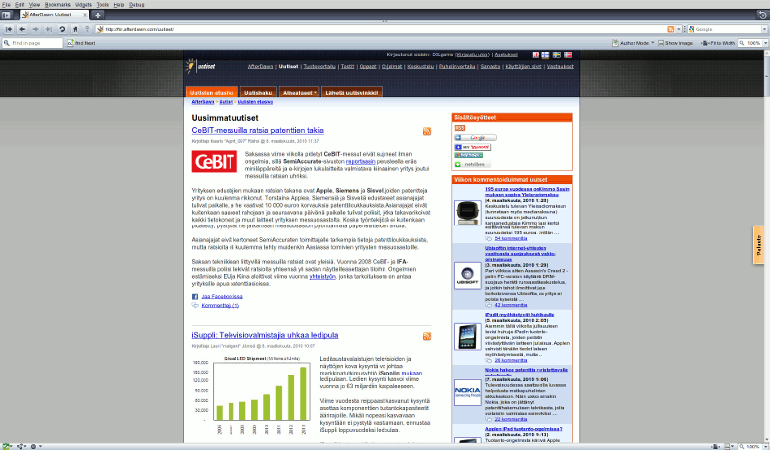Open the Google search engine dropdown
Image resolution: width=770 pixels, height=450 pixels.
pos(764,29)
